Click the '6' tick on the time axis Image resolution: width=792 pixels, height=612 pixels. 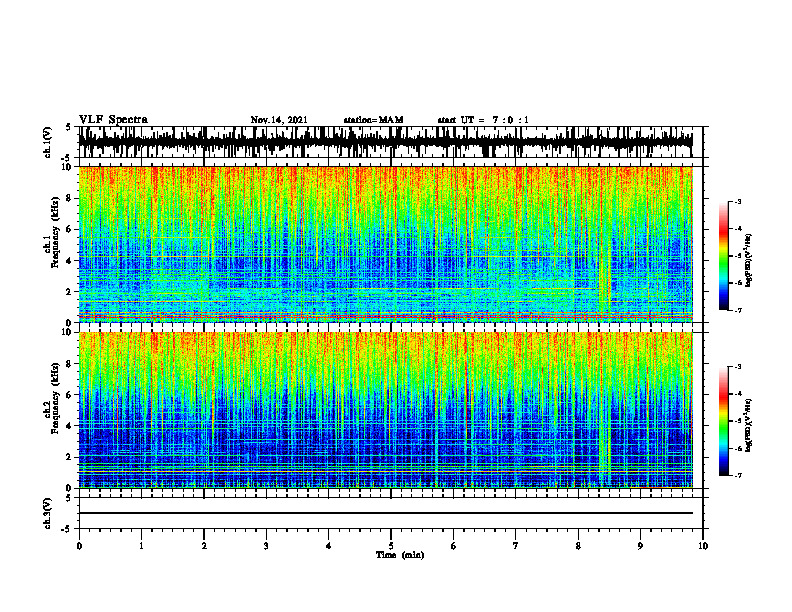pyautogui.click(x=454, y=546)
